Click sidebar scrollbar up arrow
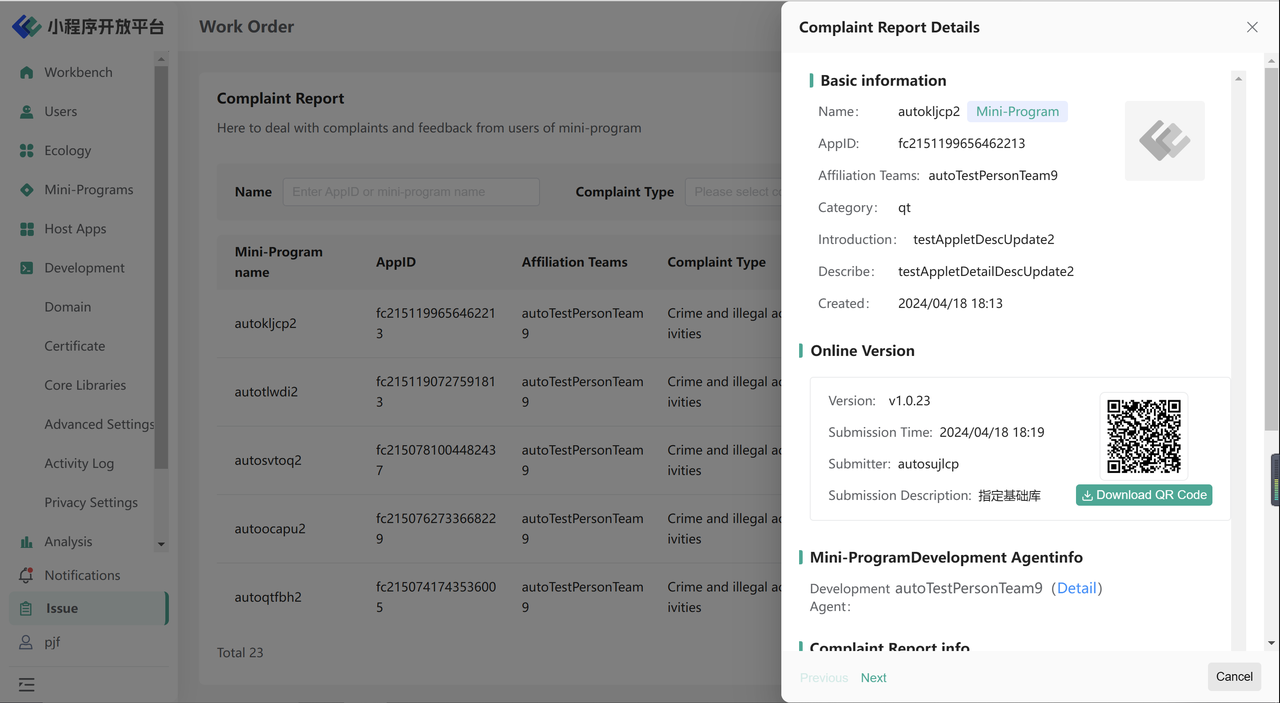This screenshot has width=1280, height=703. click(x=161, y=59)
